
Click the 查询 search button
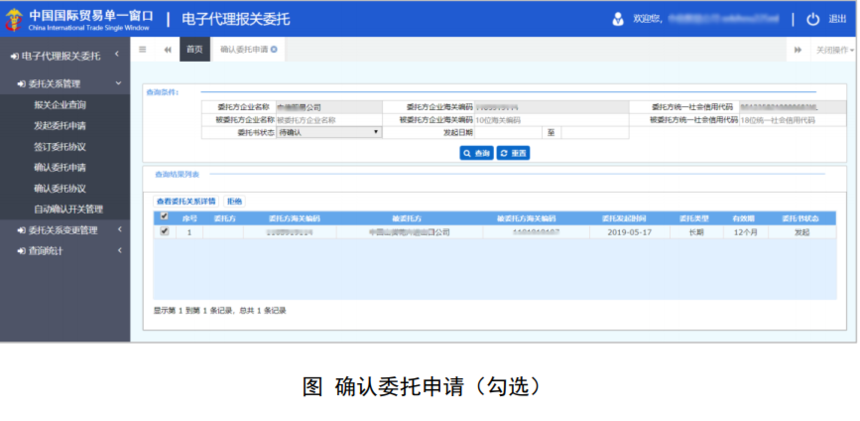click(x=476, y=153)
